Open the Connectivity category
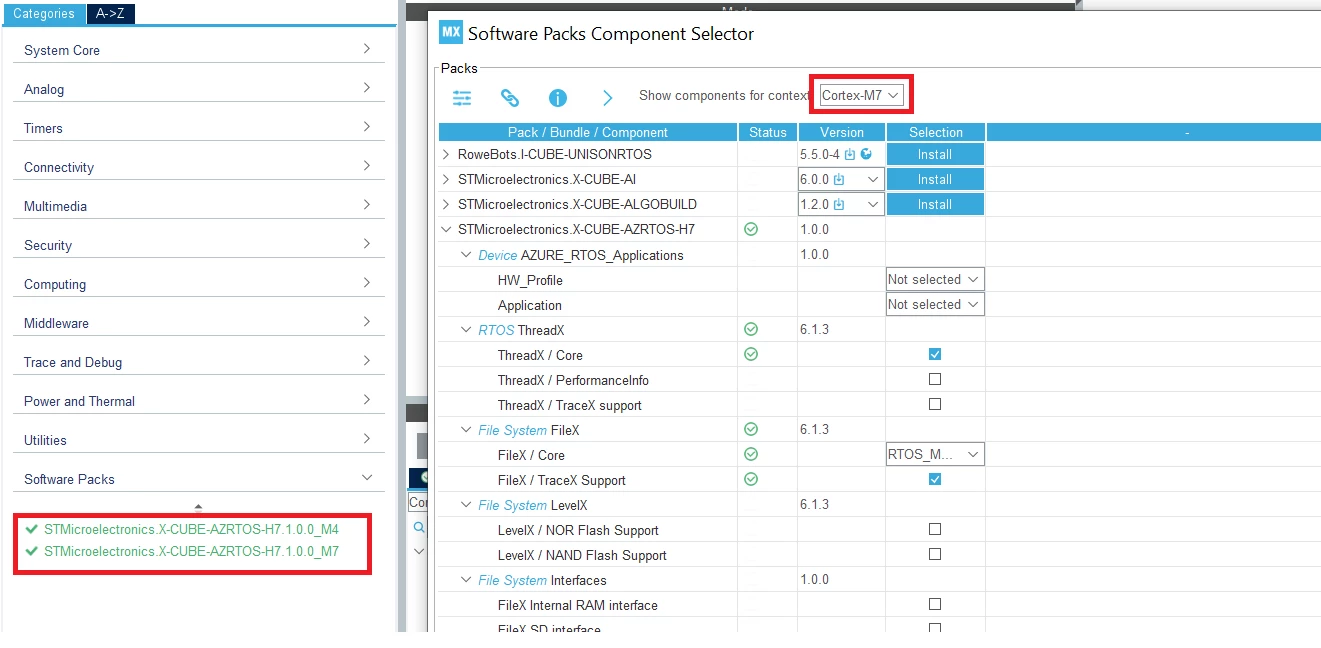Viewport: 1321px width, 648px height. [x=198, y=167]
